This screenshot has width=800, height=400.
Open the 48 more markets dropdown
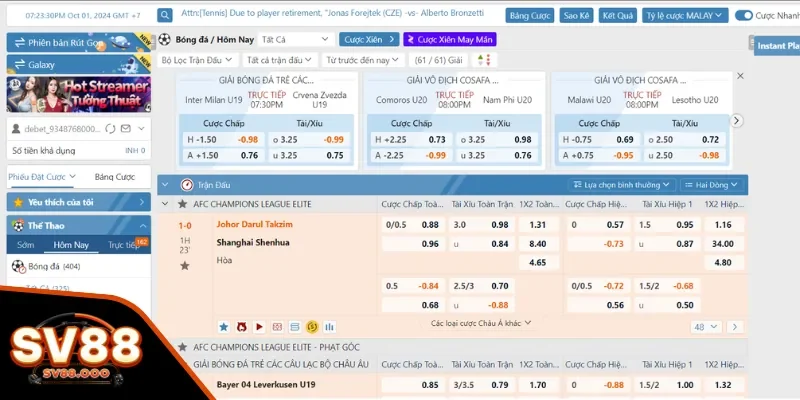coord(706,327)
